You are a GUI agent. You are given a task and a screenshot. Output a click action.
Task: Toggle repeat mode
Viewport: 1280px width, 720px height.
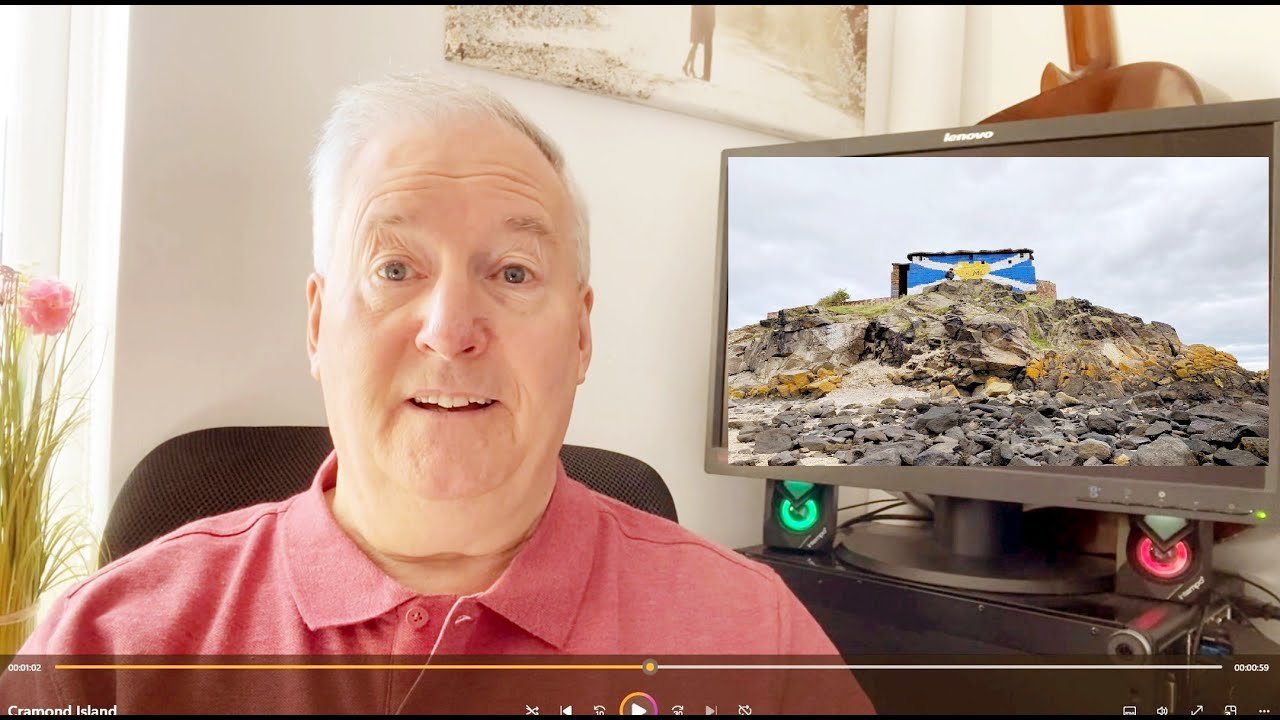pos(745,710)
